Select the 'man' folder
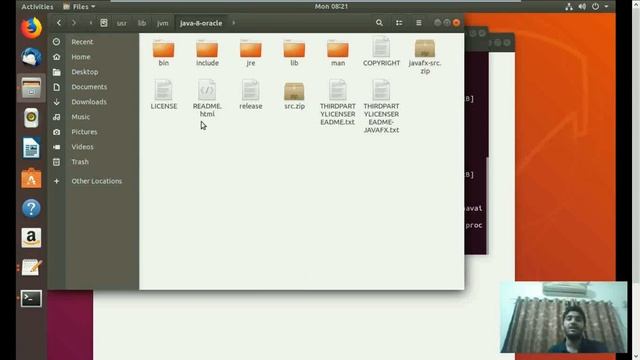Viewport: 640px width, 360px height. click(338, 52)
